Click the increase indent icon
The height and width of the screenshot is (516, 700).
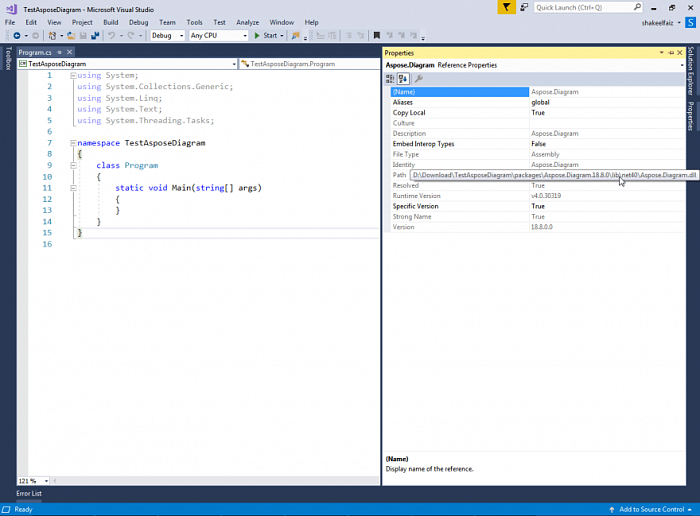point(332,35)
